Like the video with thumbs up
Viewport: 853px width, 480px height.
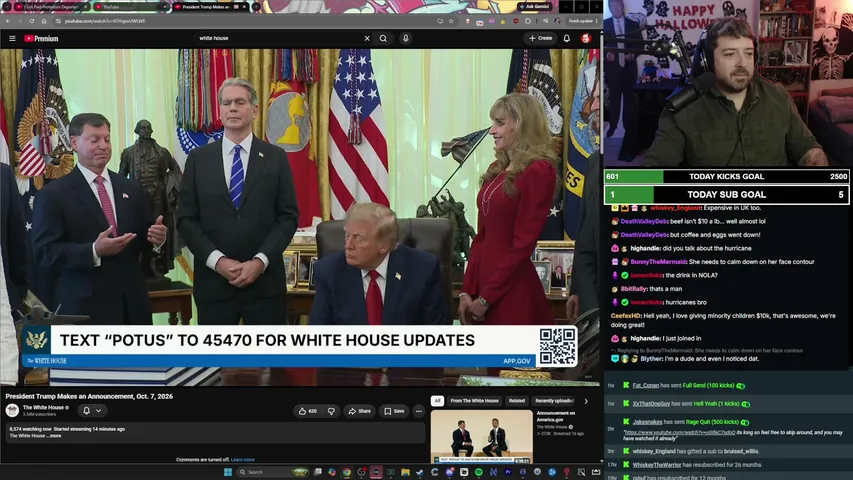click(x=308, y=411)
